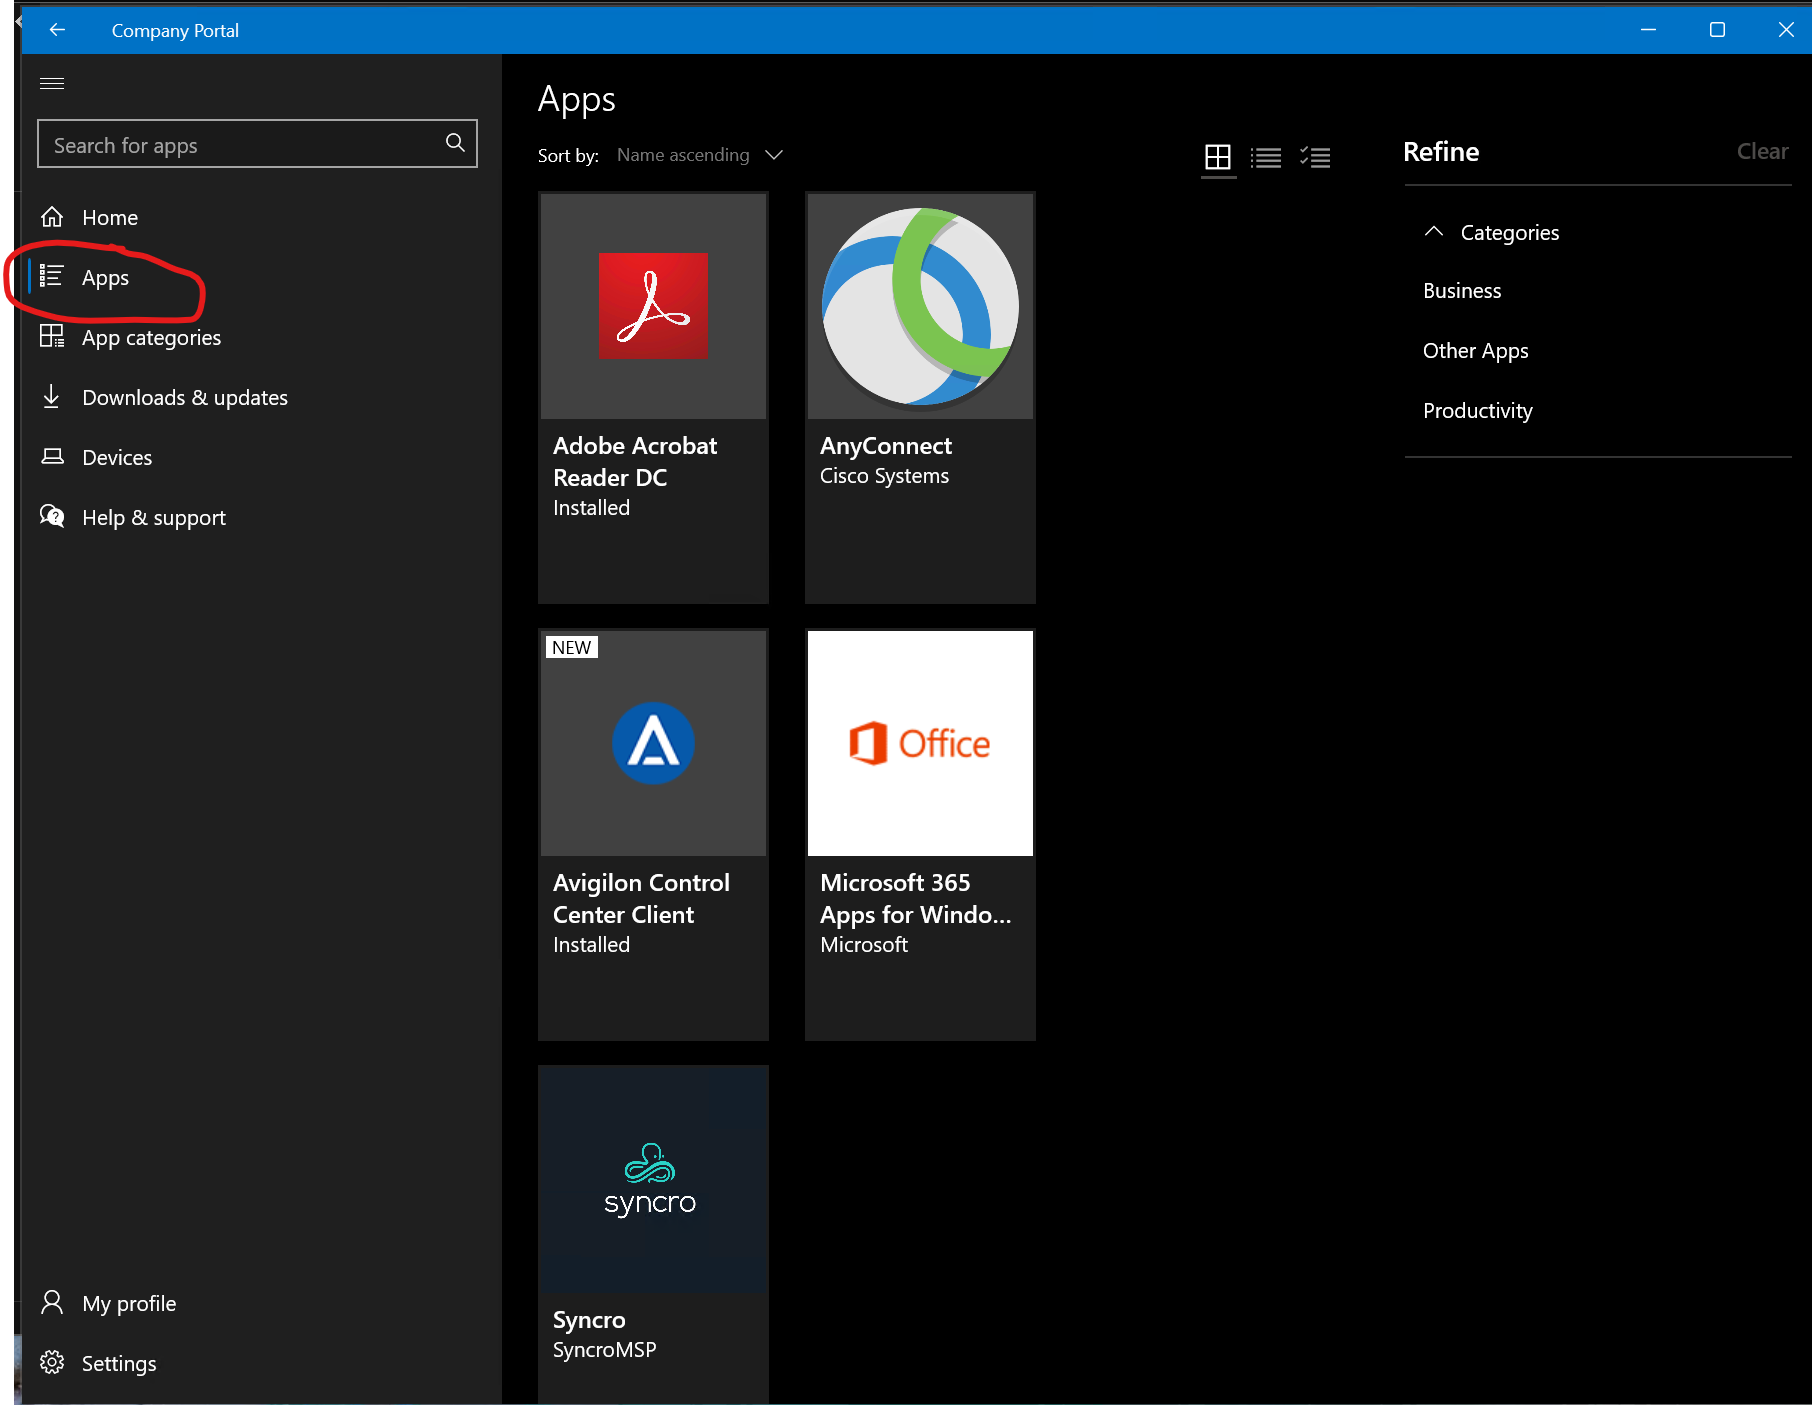Open the Syncro app tile
Screen dimensions: 1812x1405
click(653, 1235)
